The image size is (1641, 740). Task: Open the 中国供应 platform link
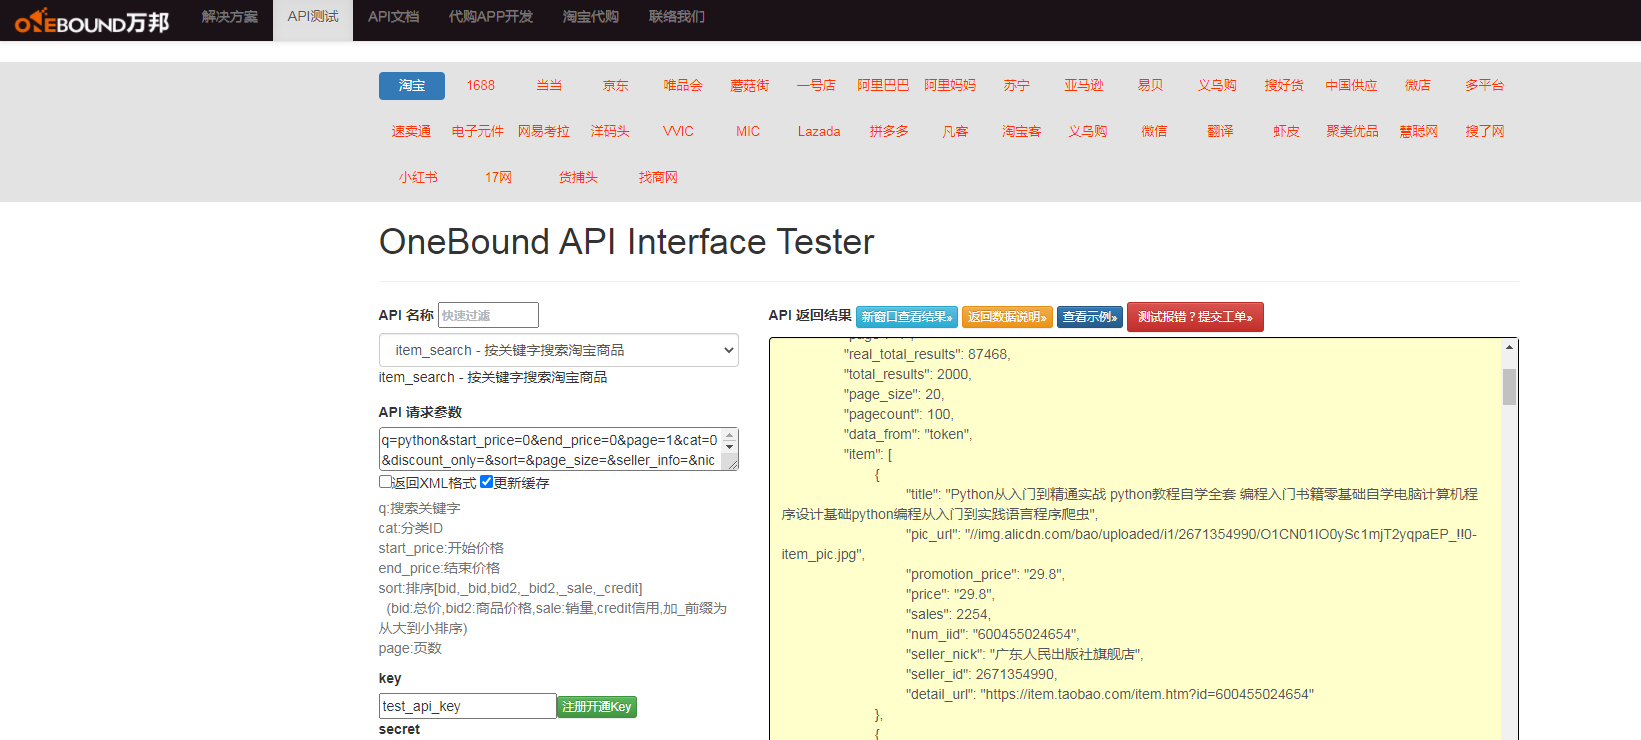(x=1351, y=86)
